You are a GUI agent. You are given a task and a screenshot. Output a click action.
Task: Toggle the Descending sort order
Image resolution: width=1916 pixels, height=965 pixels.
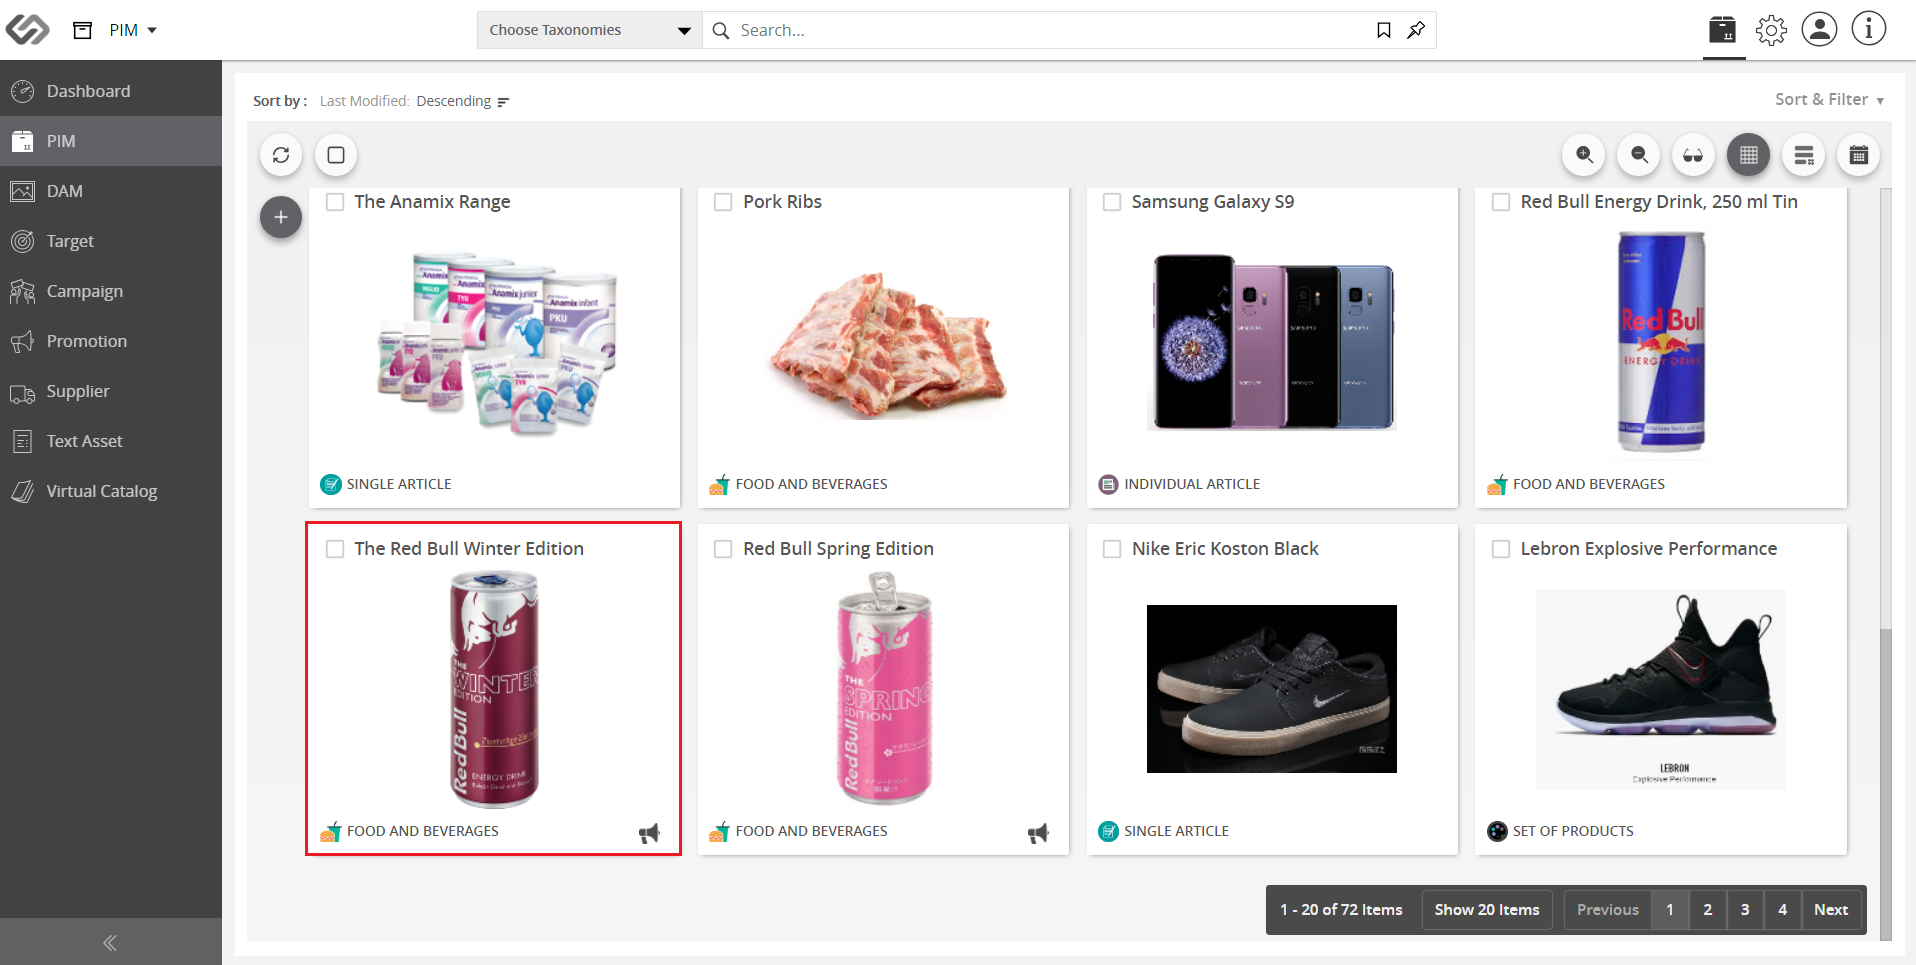click(463, 101)
